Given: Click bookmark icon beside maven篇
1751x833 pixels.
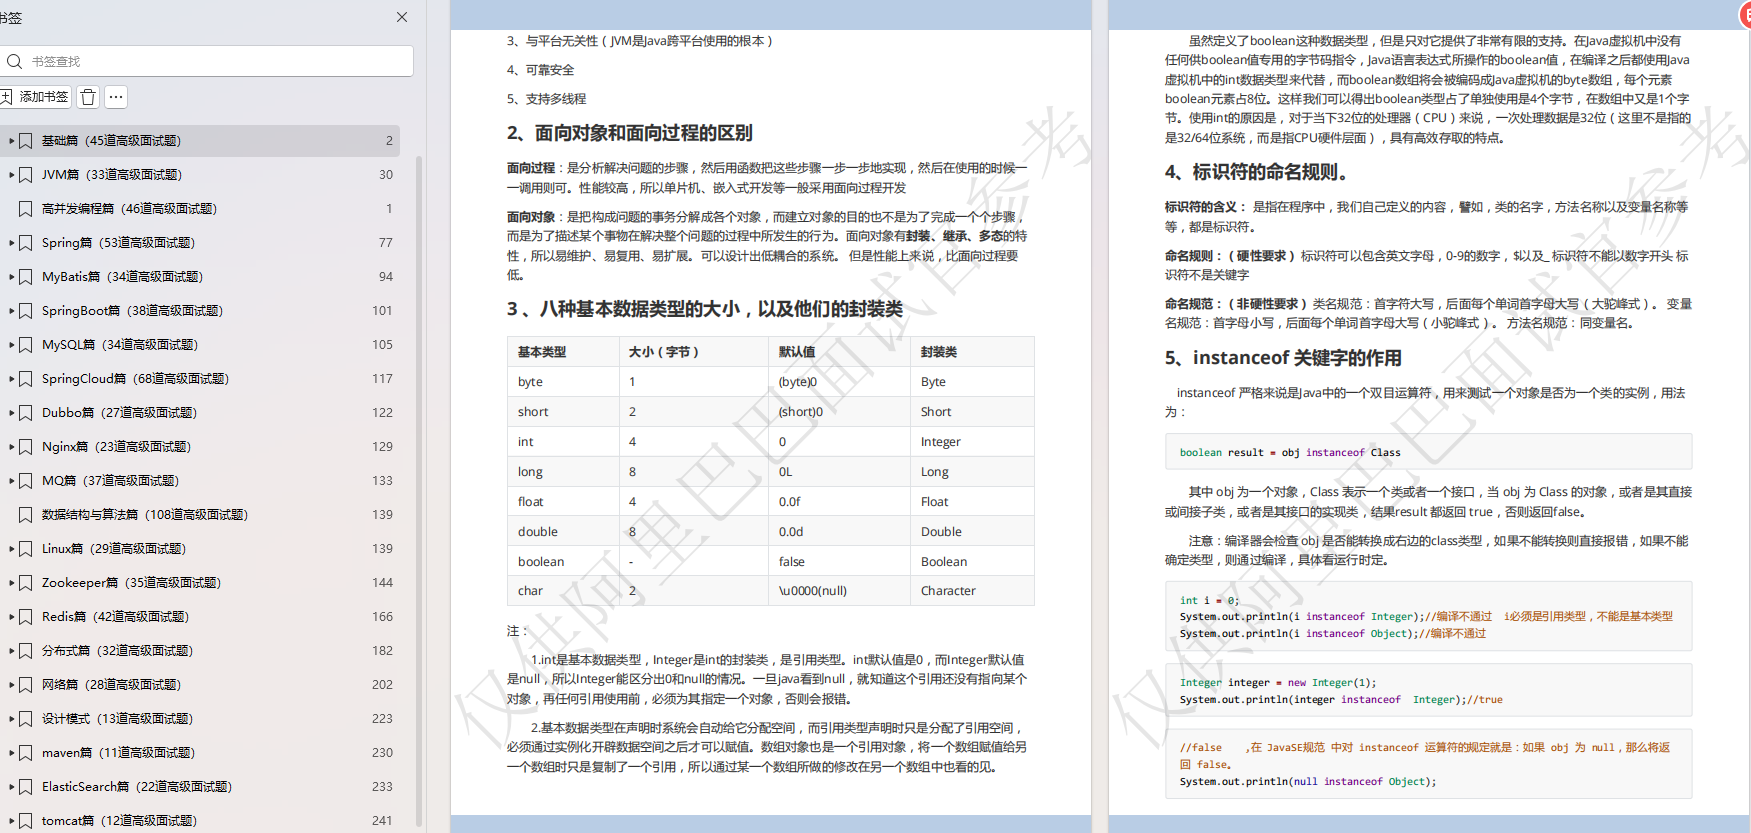Looking at the screenshot, I should (x=26, y=753).
